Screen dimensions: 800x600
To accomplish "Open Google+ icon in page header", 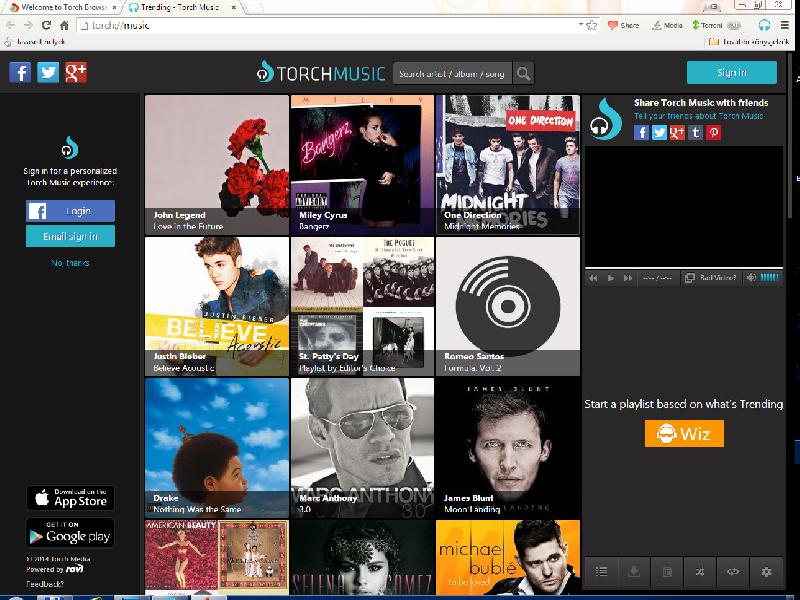I will pyautogui.click(x=76, y=72).
